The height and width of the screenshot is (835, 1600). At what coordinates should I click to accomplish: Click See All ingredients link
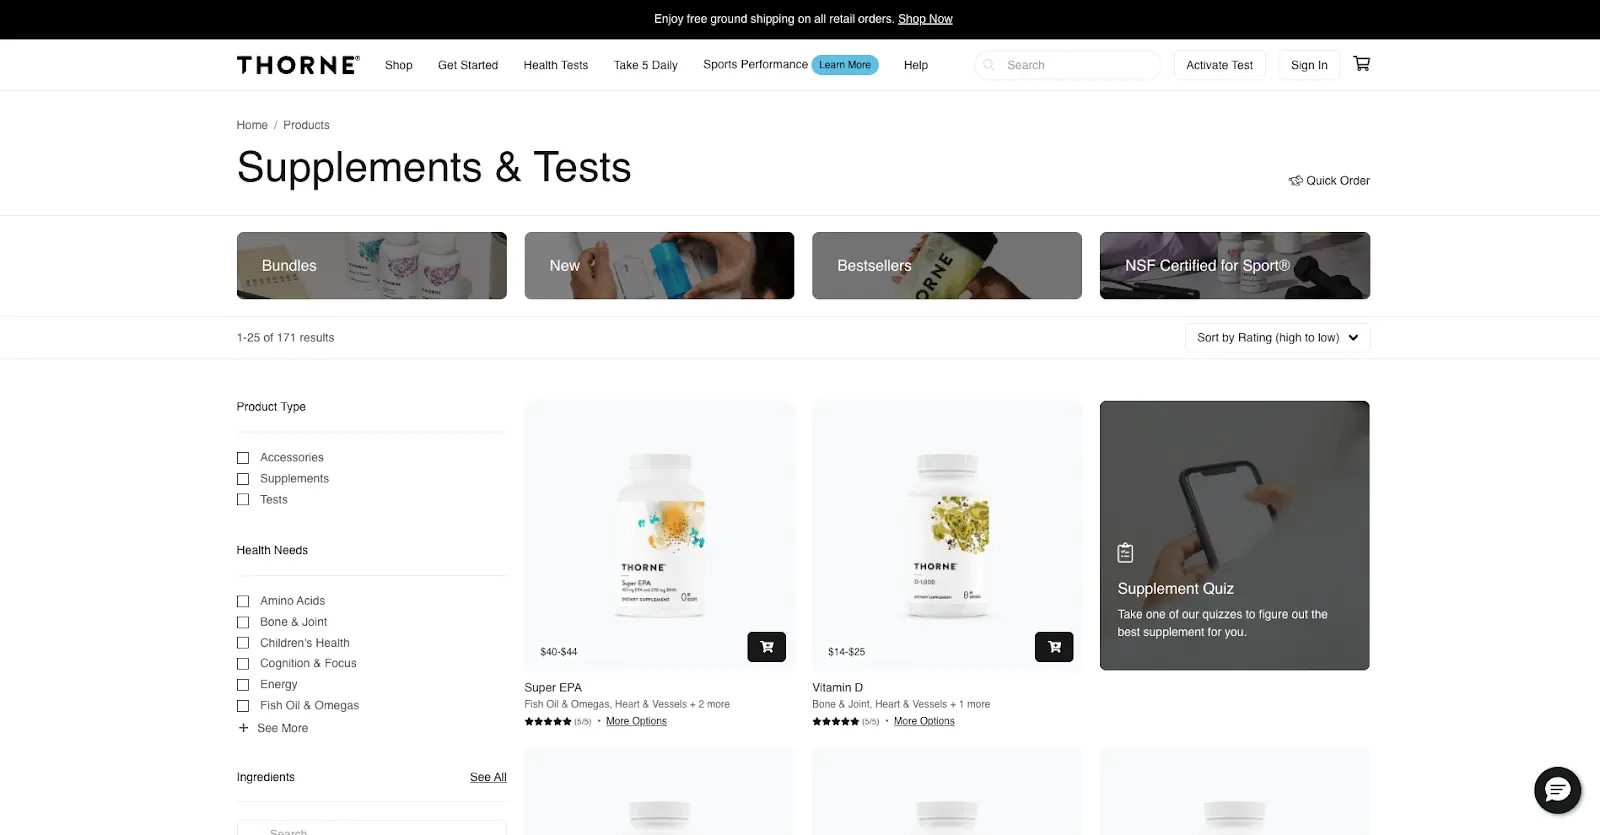(x=488, y=777)
